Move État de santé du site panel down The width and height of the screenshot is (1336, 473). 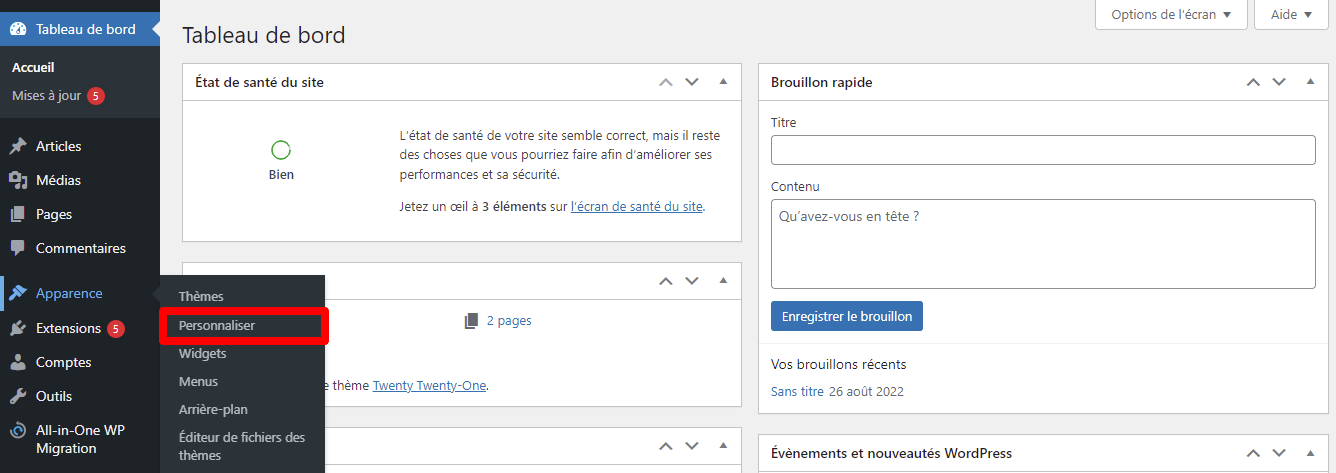tap(691, 82)
